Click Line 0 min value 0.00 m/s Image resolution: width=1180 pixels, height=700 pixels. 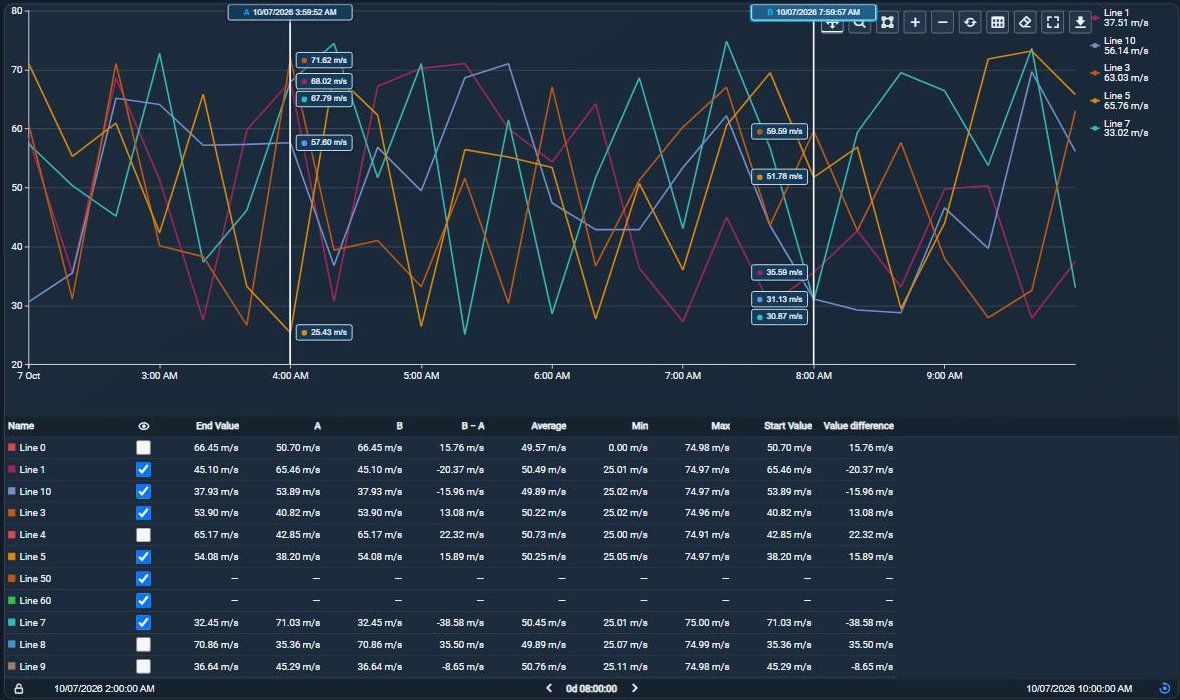pos(628,448)
